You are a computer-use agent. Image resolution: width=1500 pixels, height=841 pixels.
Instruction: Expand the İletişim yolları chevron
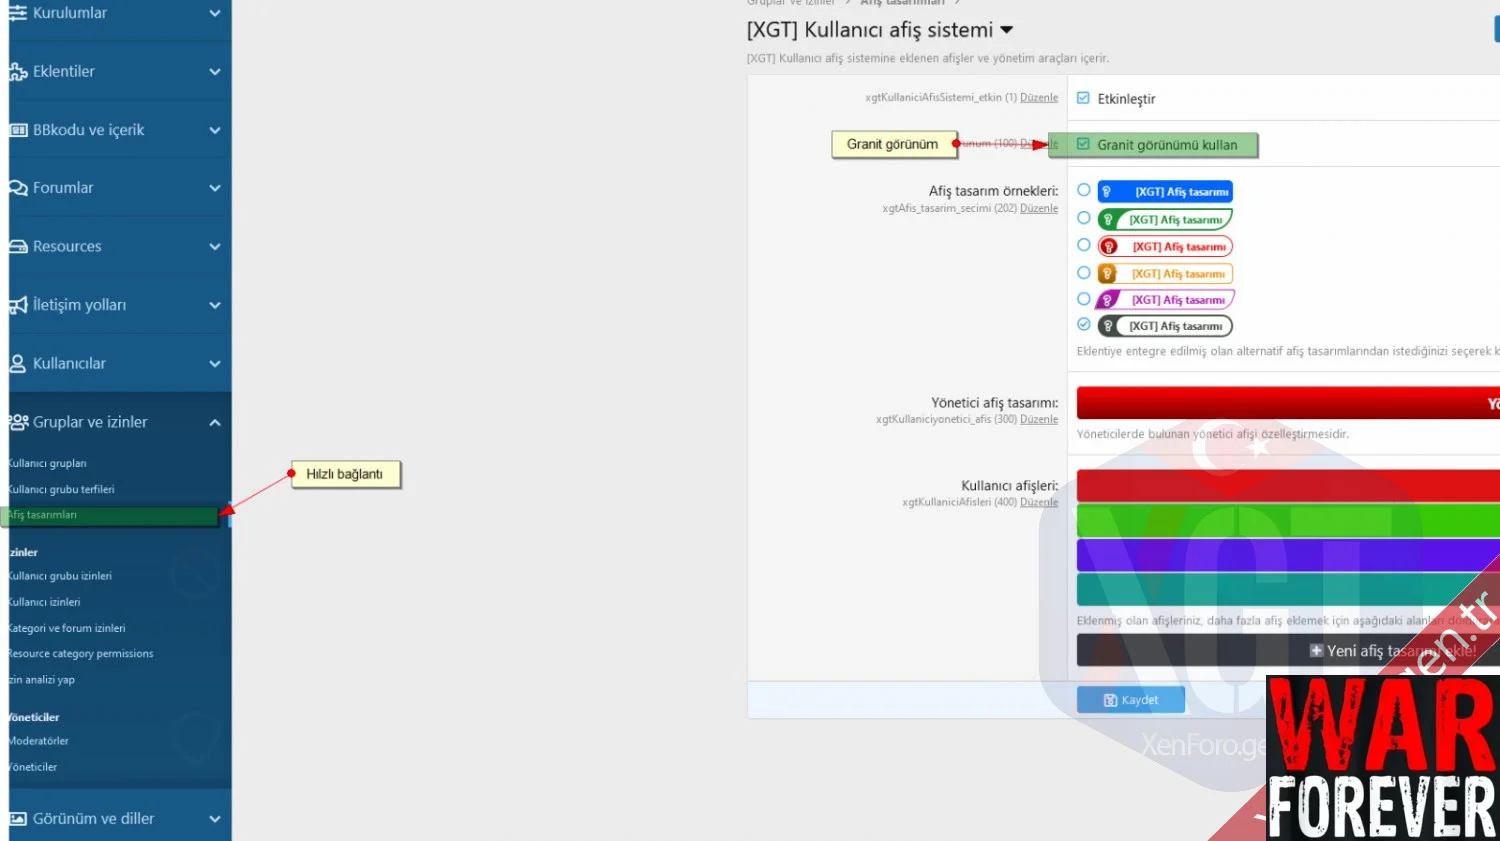pos(214,305)
